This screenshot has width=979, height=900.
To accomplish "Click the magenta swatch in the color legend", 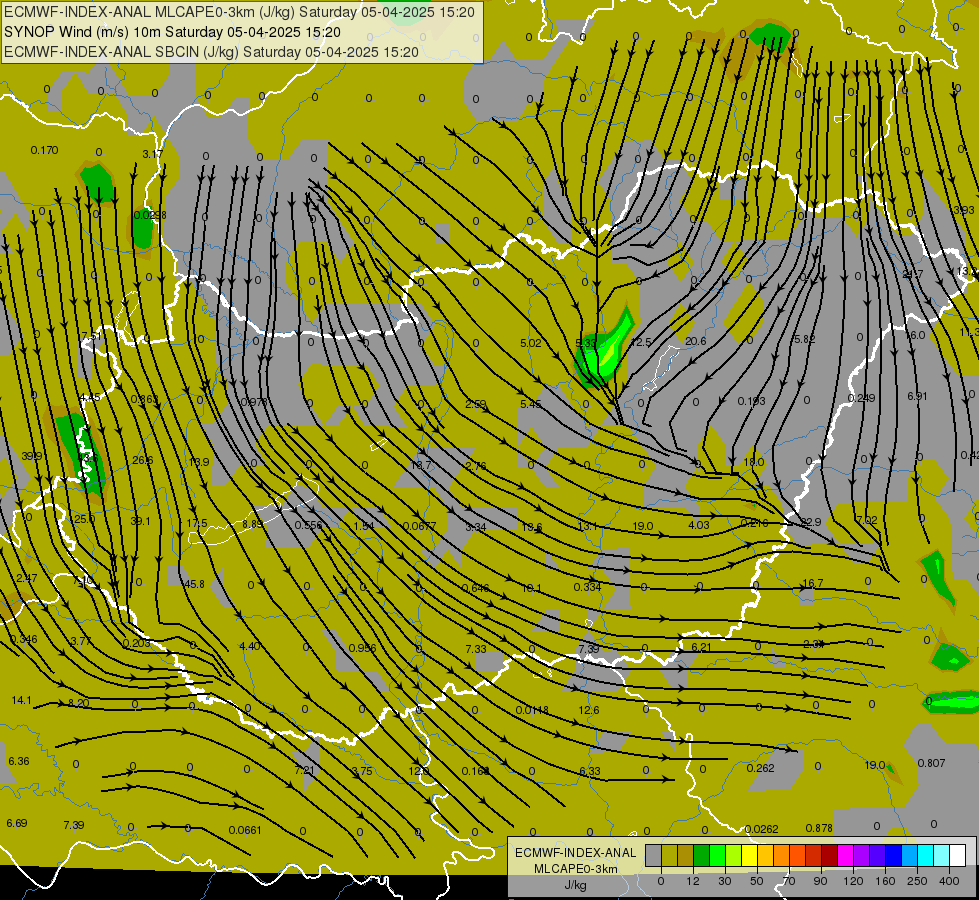I will click(x=845, y=856).
